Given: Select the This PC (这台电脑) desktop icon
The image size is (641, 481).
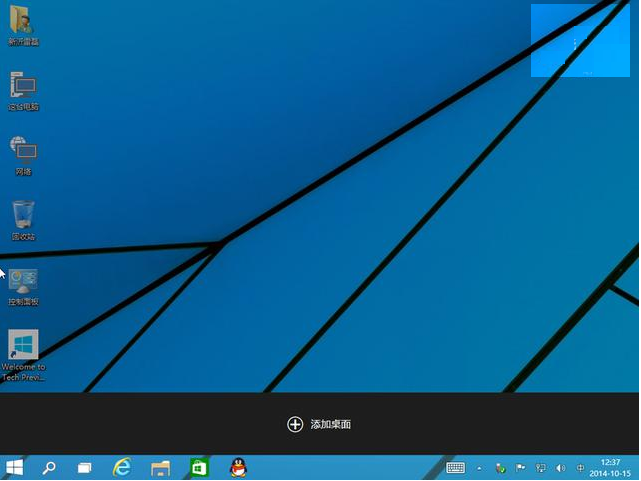Looking at the screenshot, I should pyautogui.click(x=23, y=91).
